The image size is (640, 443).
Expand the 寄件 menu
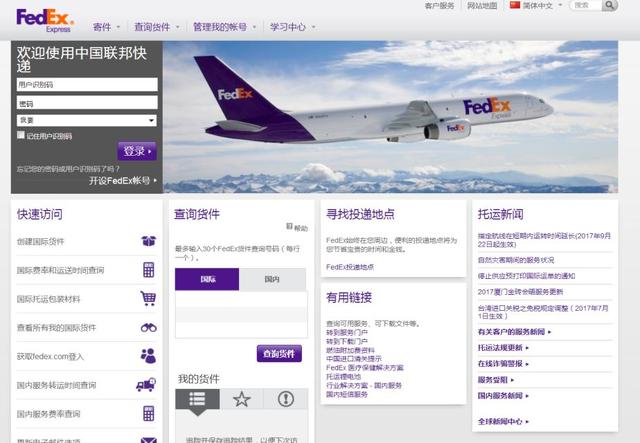point(106,27)
